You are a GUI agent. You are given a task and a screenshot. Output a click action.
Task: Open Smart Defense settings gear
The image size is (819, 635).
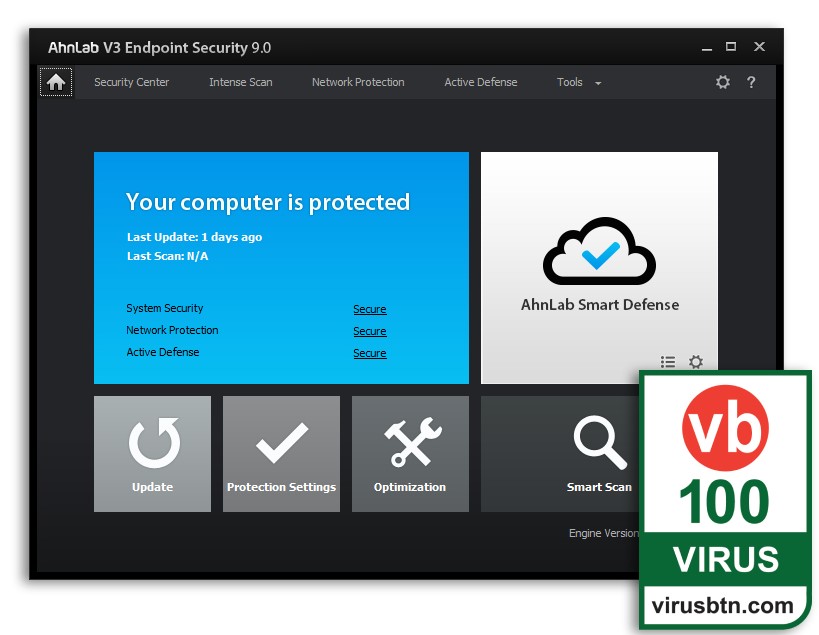click(696, 361)
